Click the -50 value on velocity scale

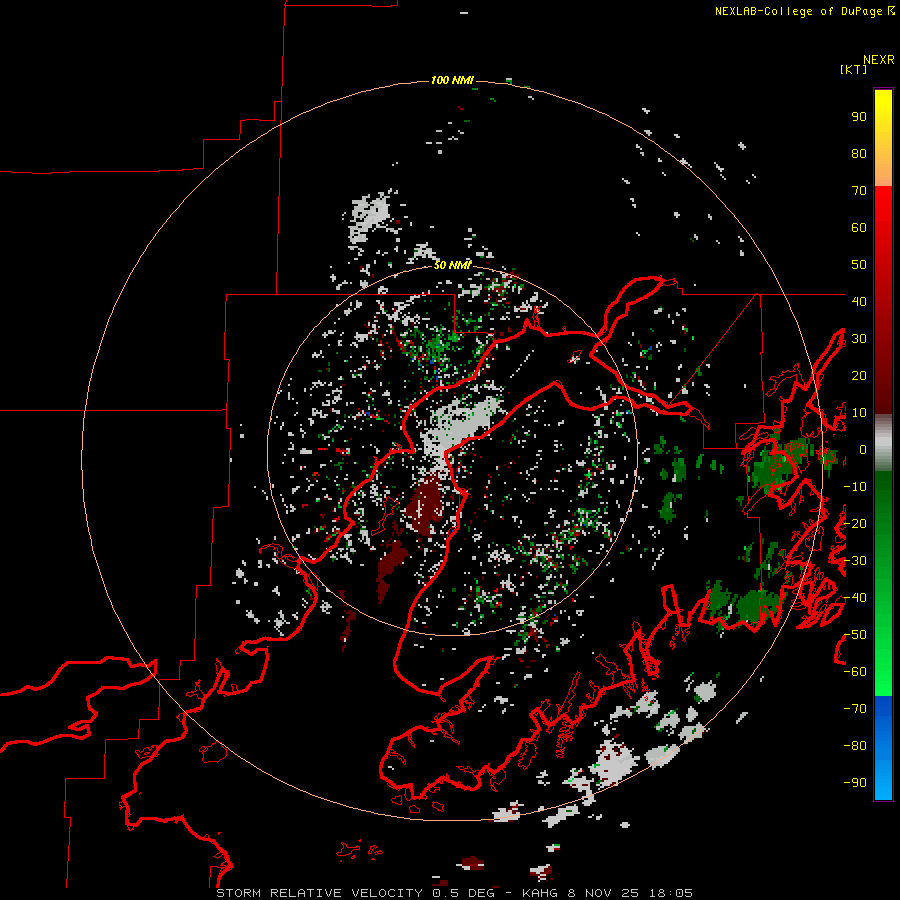pyautogui.click(x=855, y=635)
